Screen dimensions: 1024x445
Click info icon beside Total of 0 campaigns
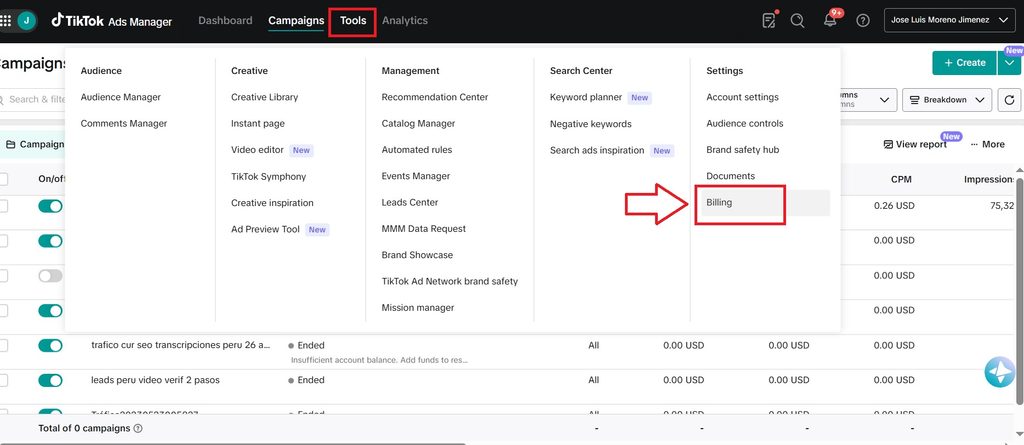(138, 429)
